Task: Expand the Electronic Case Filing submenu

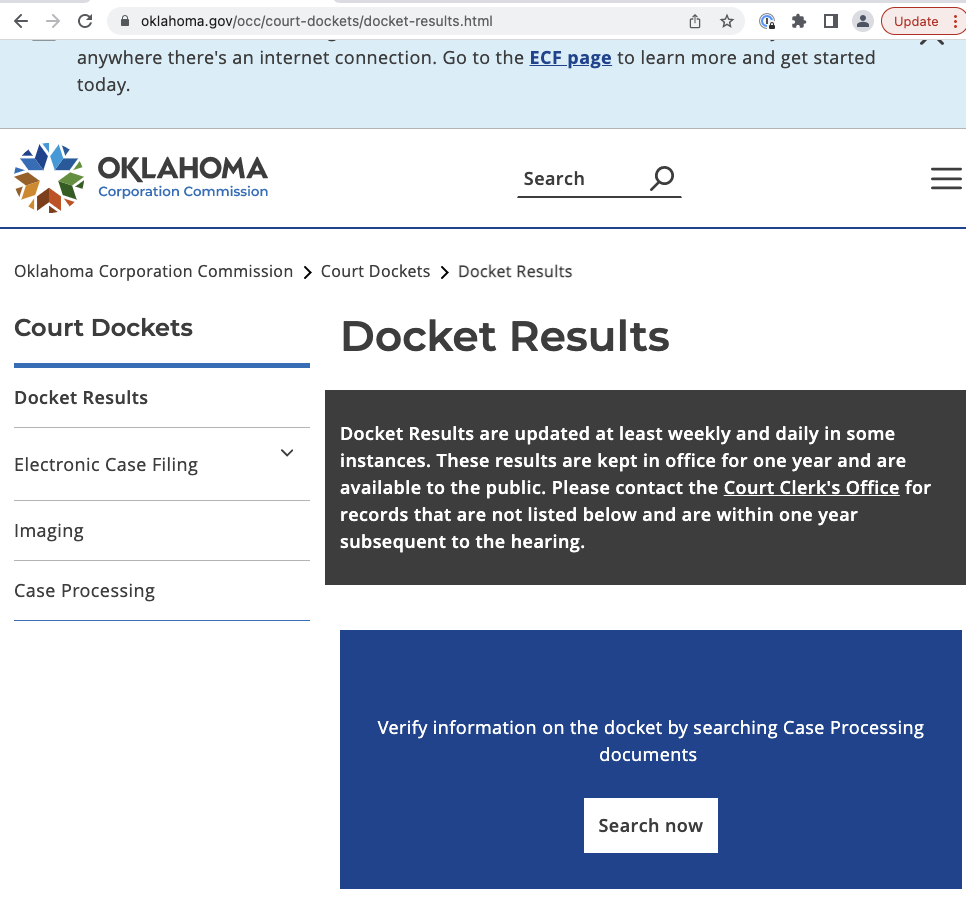Action: (x=287, y=453)
